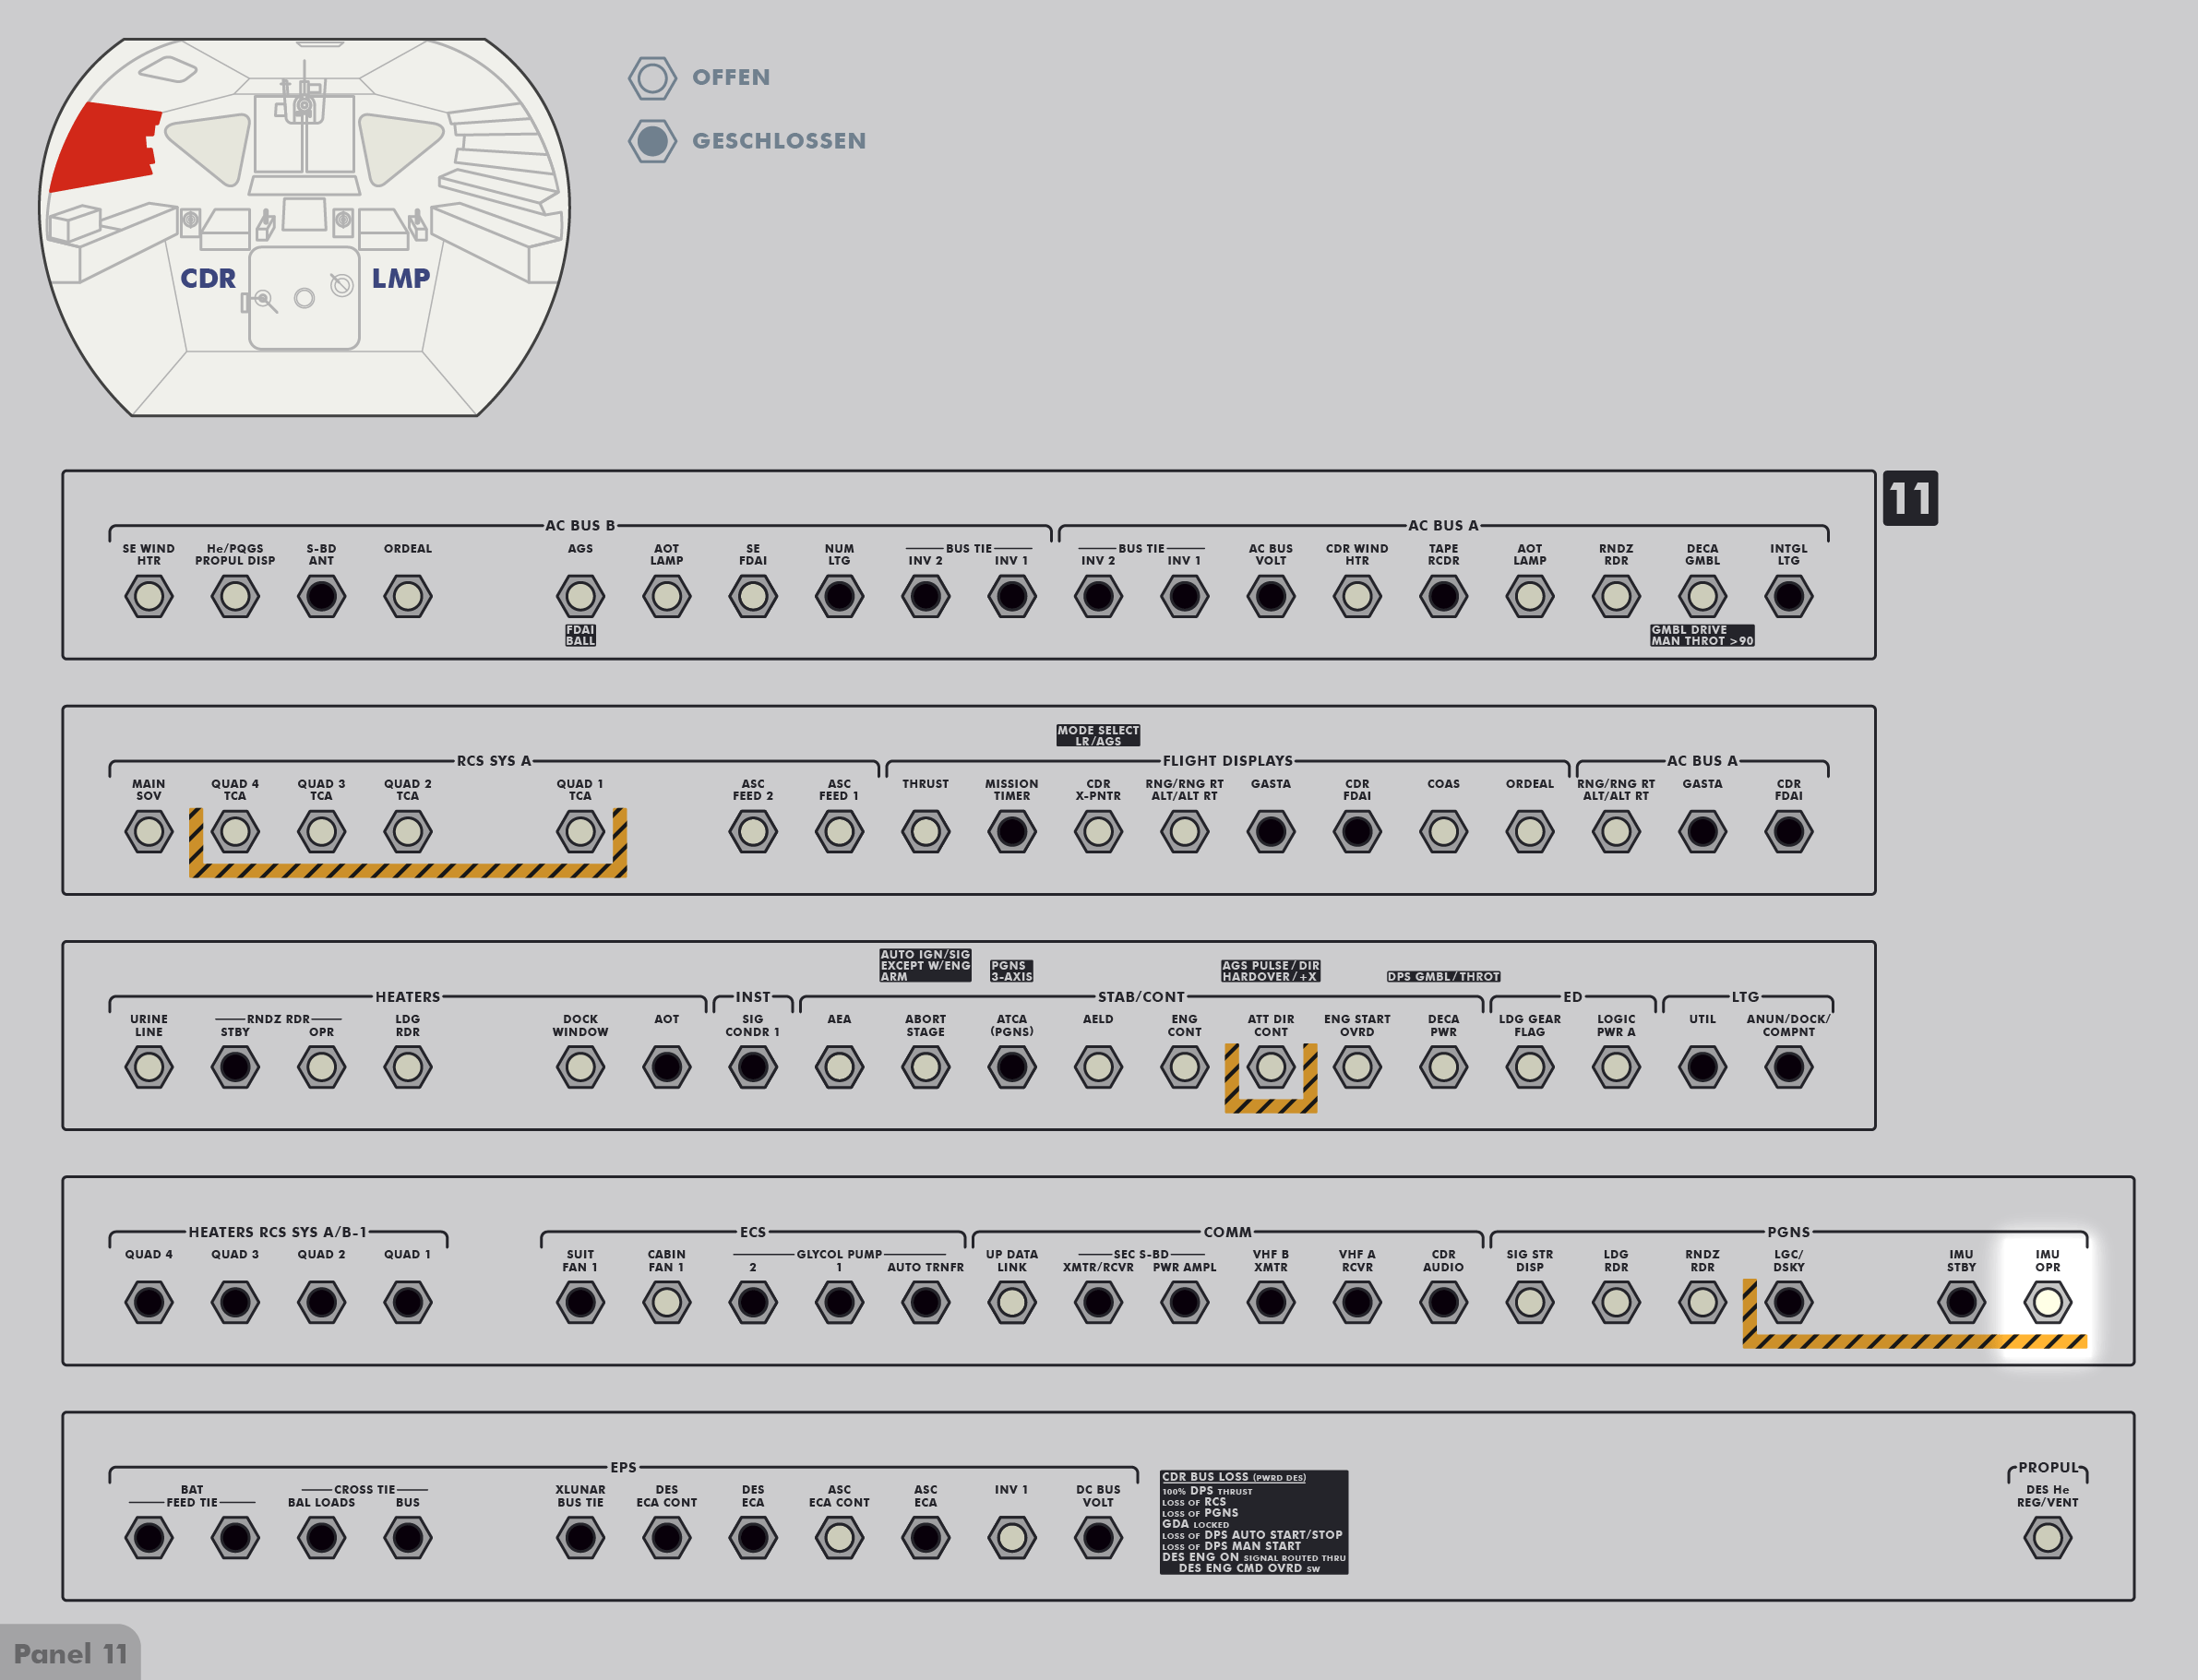Click the CABIN FAN 1 breaker
Viewport: 2198px width, 1680px height.
pyautogui.click(x=666, y=1302)
